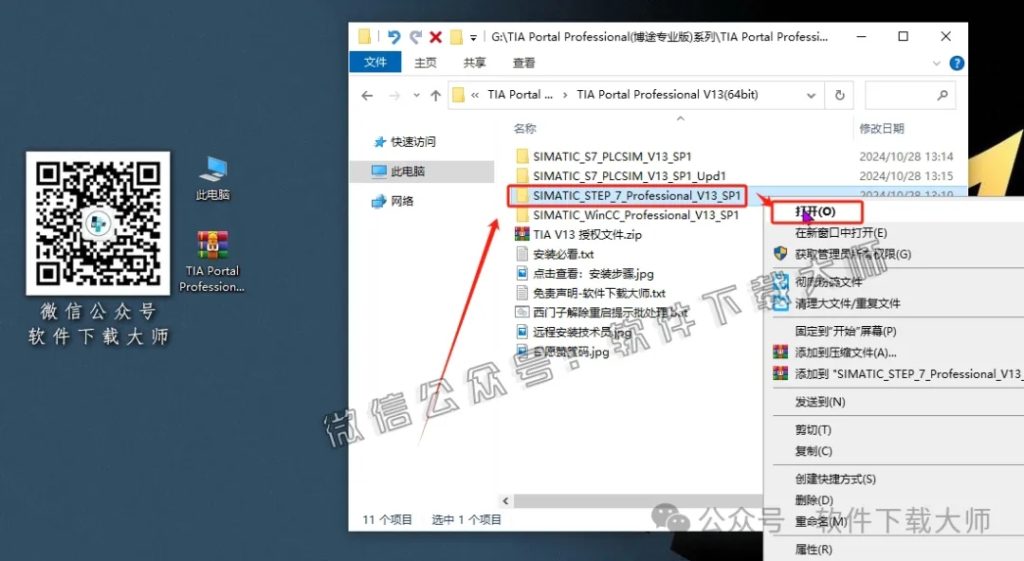Screen dimensions: 1024x561
Task: Click the red delete X icon
Action: pyautogui.click(x=436, y=37)
